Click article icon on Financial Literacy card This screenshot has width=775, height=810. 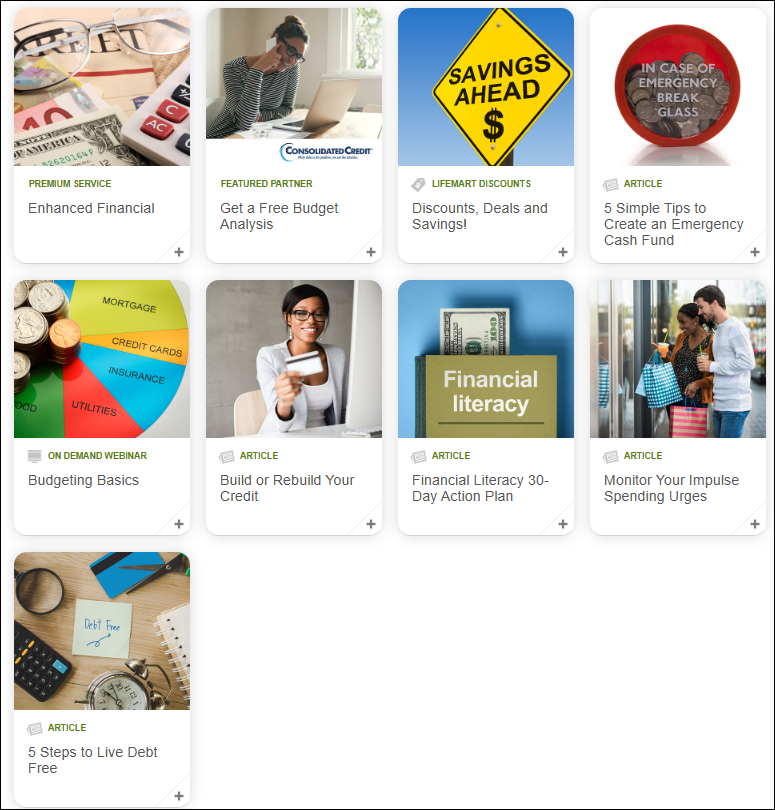[418, 456]
